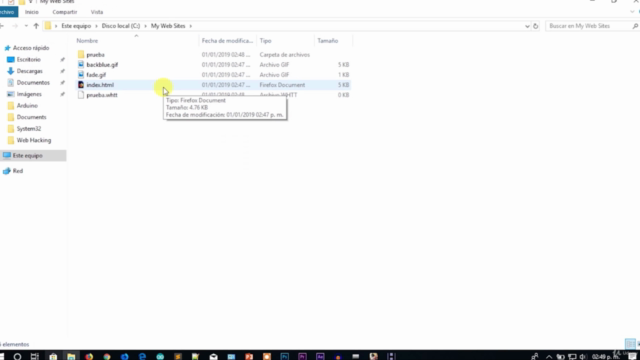Open System32 in the sidebar
The height and width of the screenshot is (360, 640).
coord(29,129)
